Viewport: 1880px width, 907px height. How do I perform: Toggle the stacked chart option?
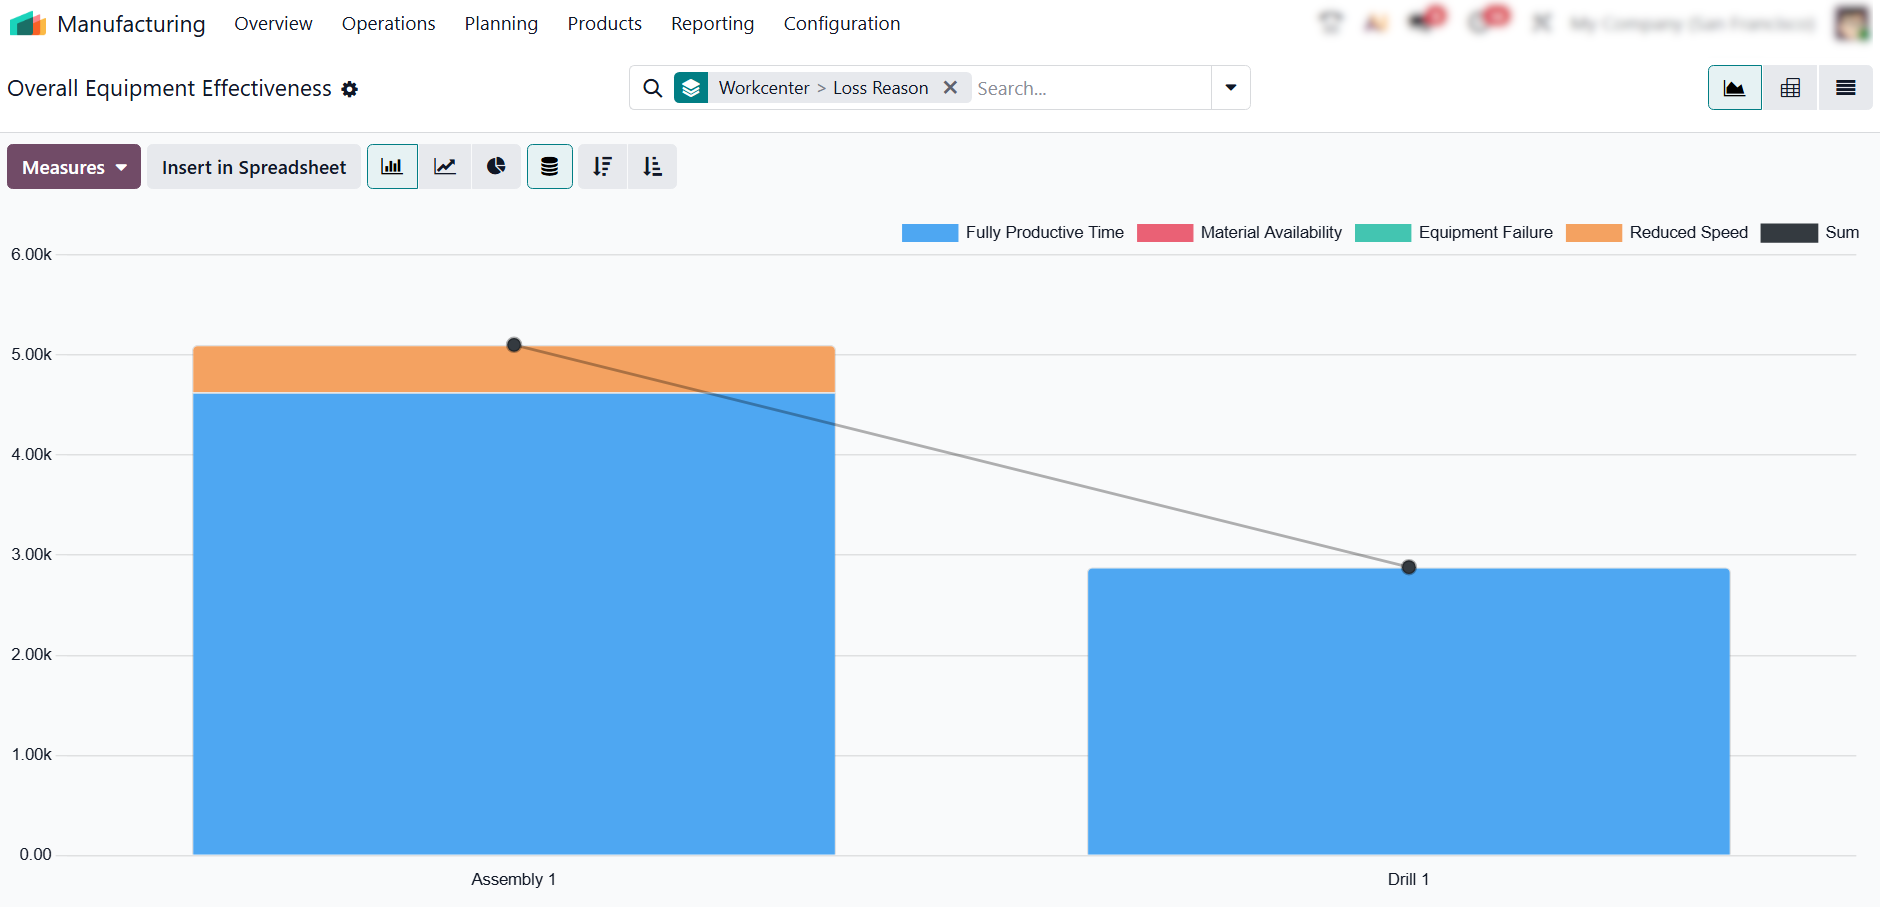pyautogui.click(x=550, y=167)
